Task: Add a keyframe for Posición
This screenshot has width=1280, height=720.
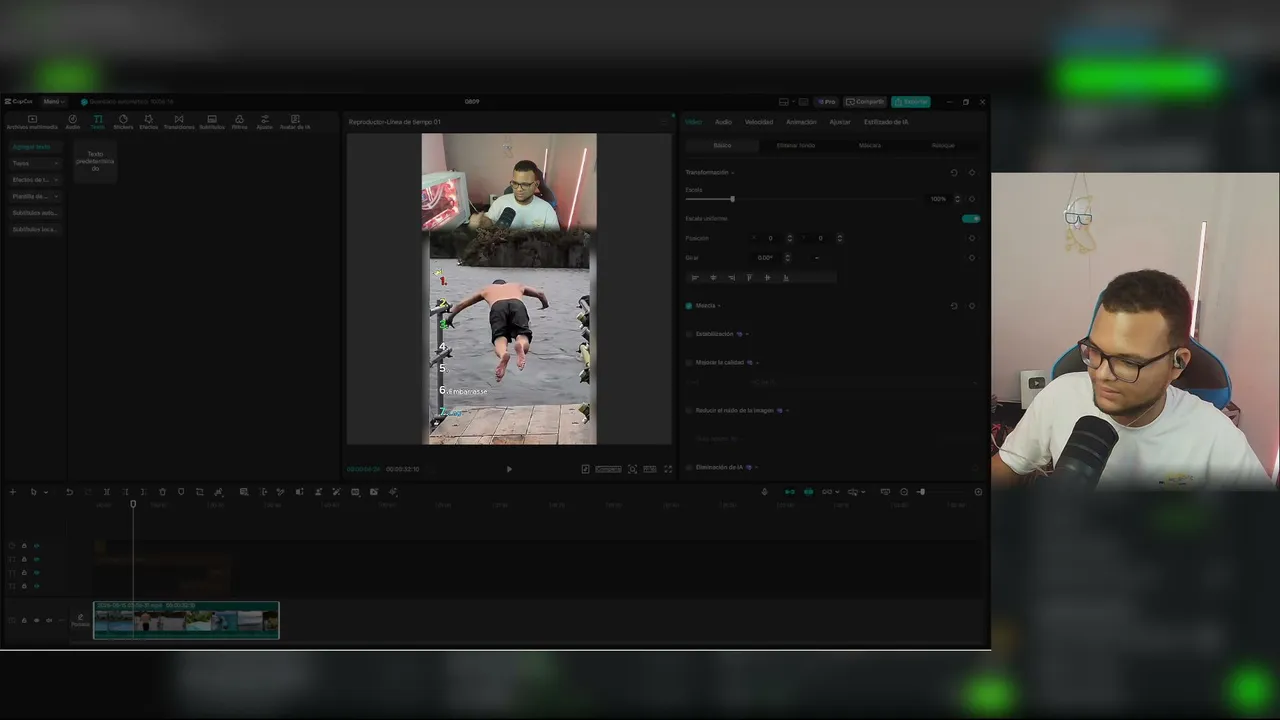Action: [x=972, y=238]
